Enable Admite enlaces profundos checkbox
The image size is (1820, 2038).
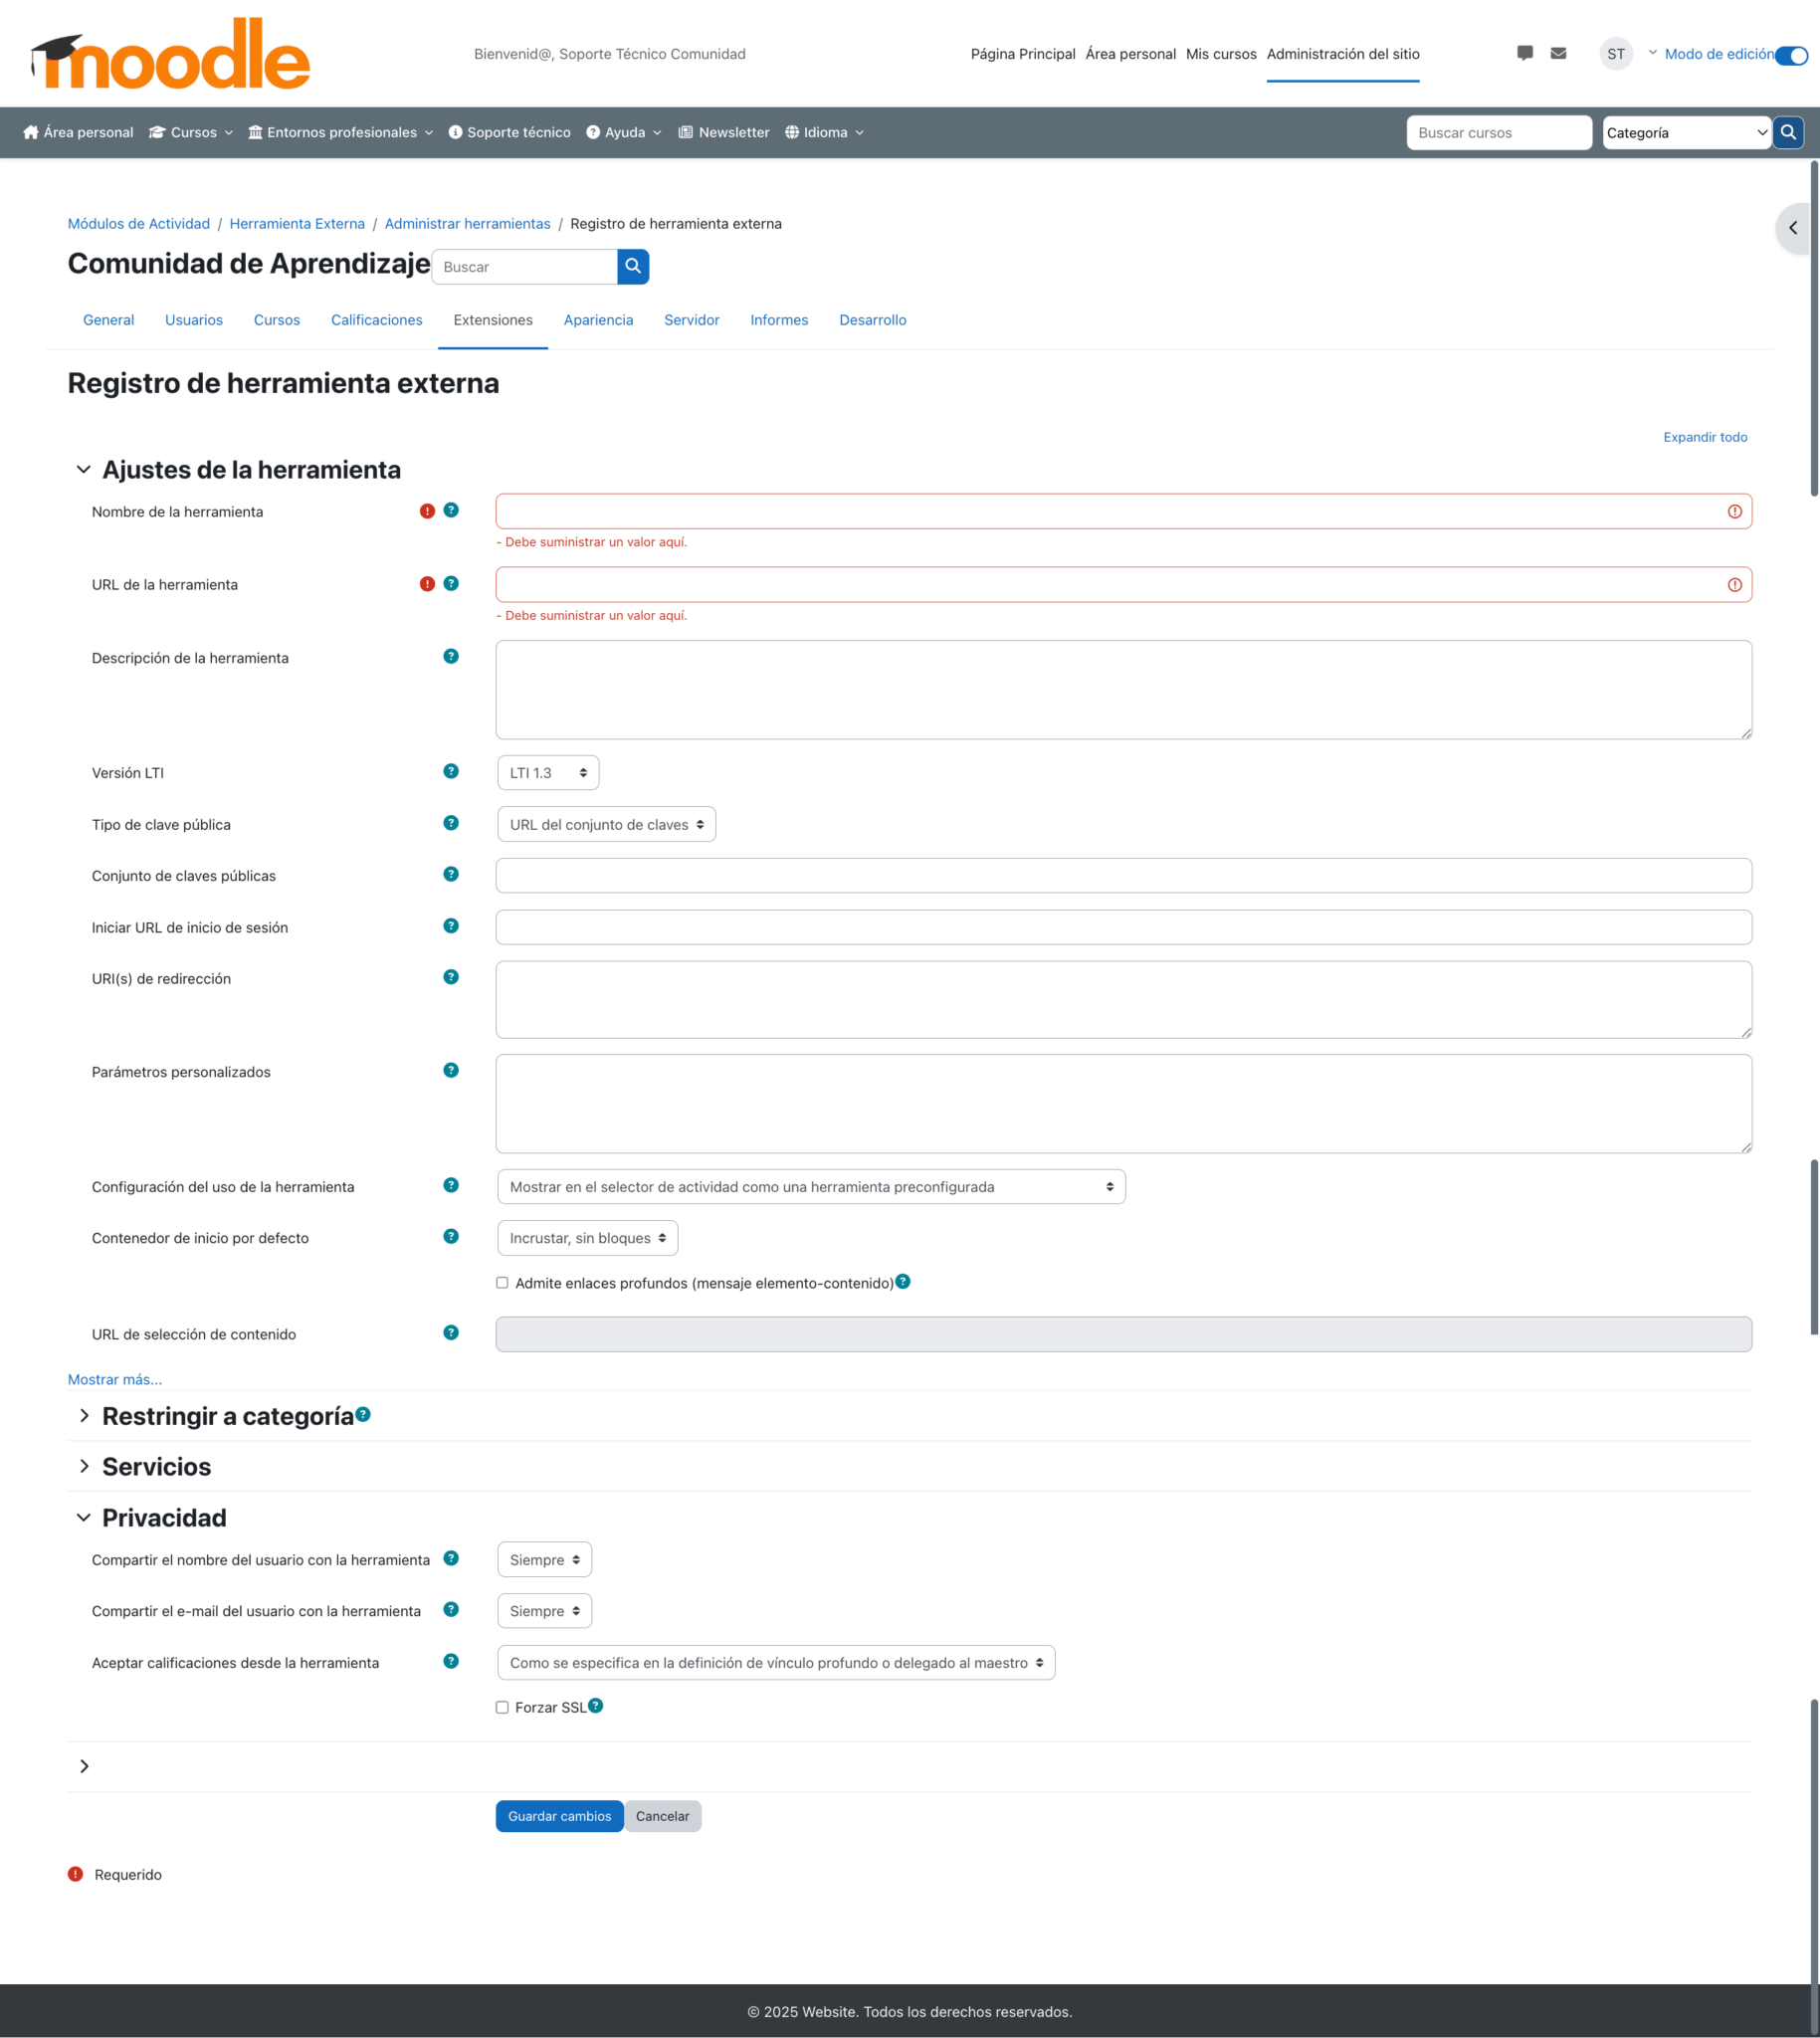(502, 1282)
